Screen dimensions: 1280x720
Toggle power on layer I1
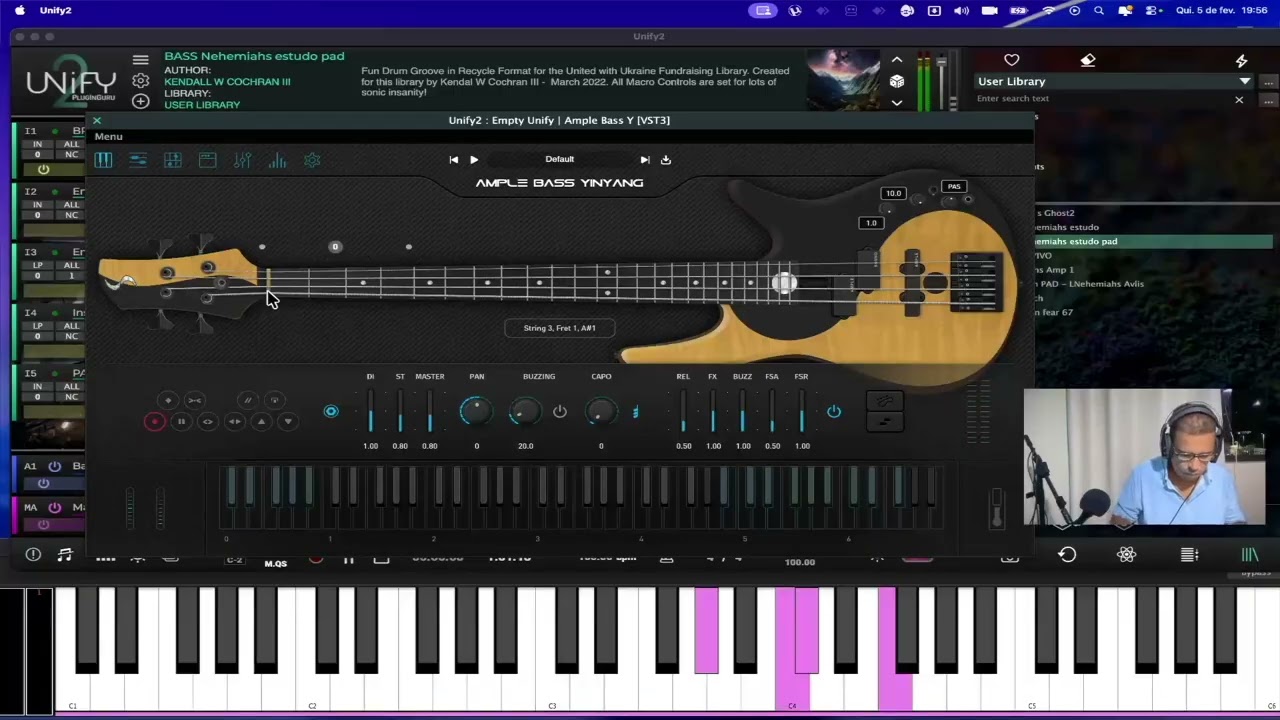point(43,169)
